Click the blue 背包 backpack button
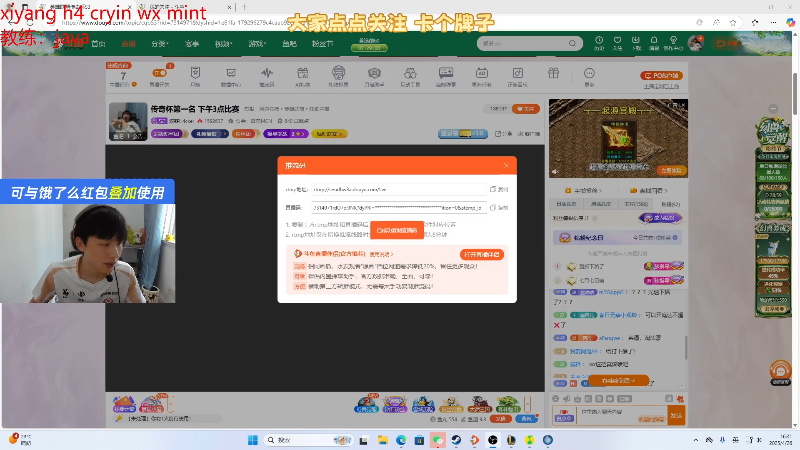Viewport: 800px width, 450px height. (x=527, y=419)
